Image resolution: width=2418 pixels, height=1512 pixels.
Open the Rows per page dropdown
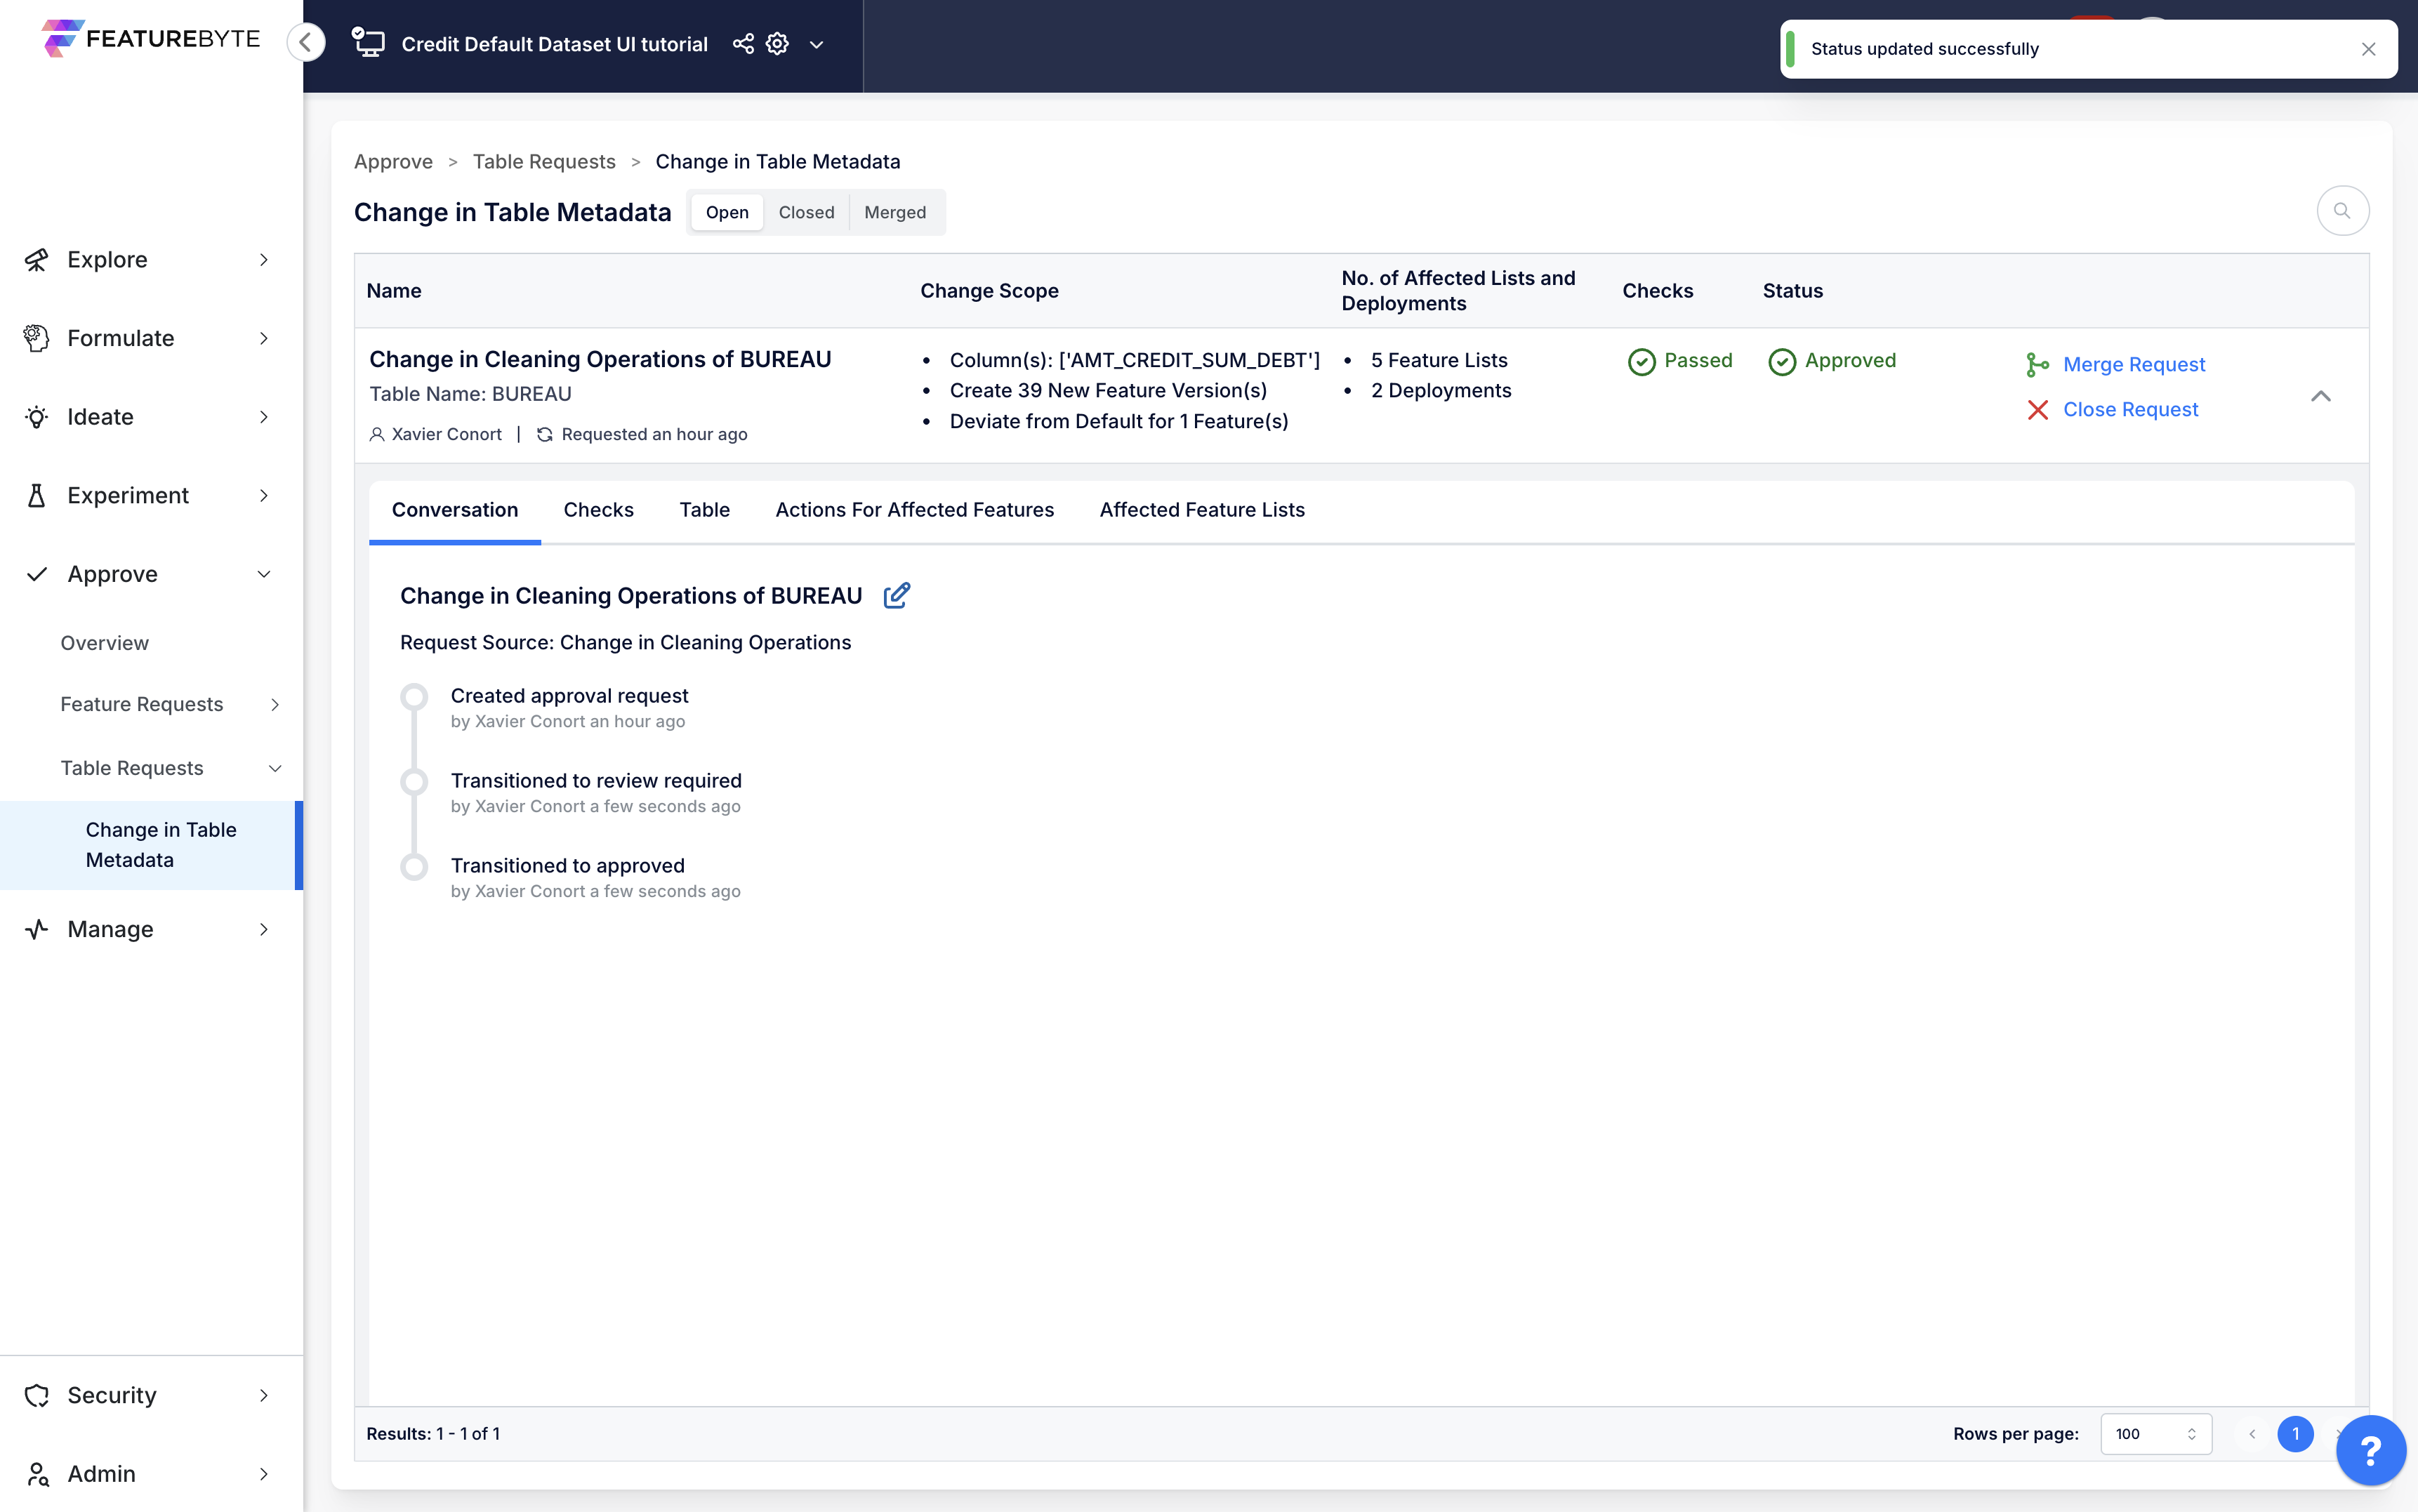click(x=2155, y=1433)
